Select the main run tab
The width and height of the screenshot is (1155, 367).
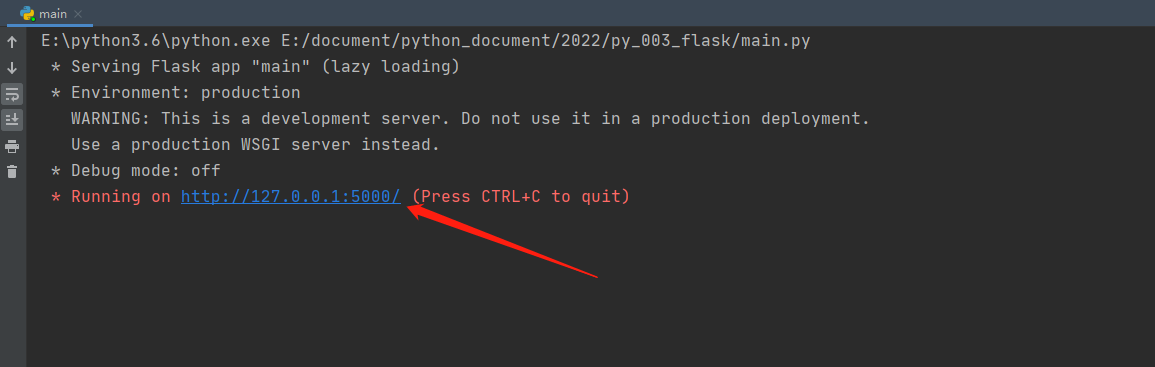coord(45,13)
